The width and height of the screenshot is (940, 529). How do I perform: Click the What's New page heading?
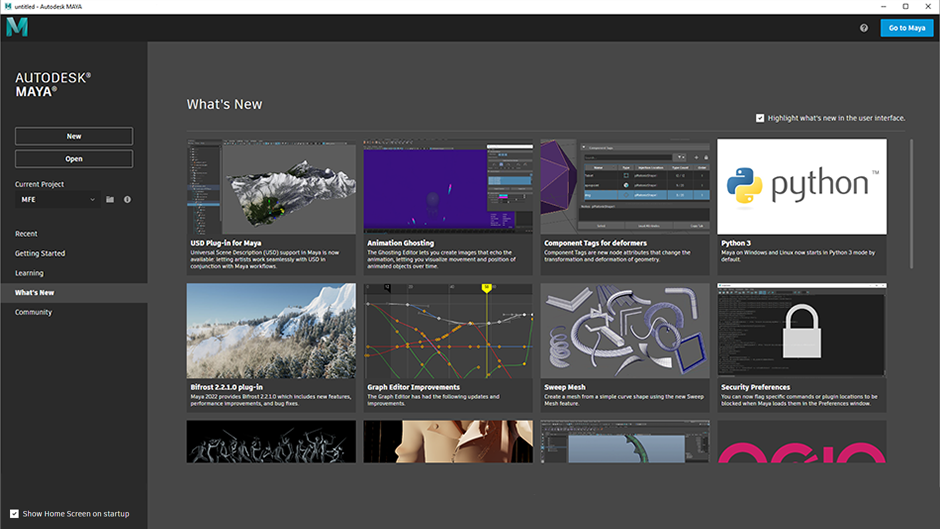(x=224, y=104)
